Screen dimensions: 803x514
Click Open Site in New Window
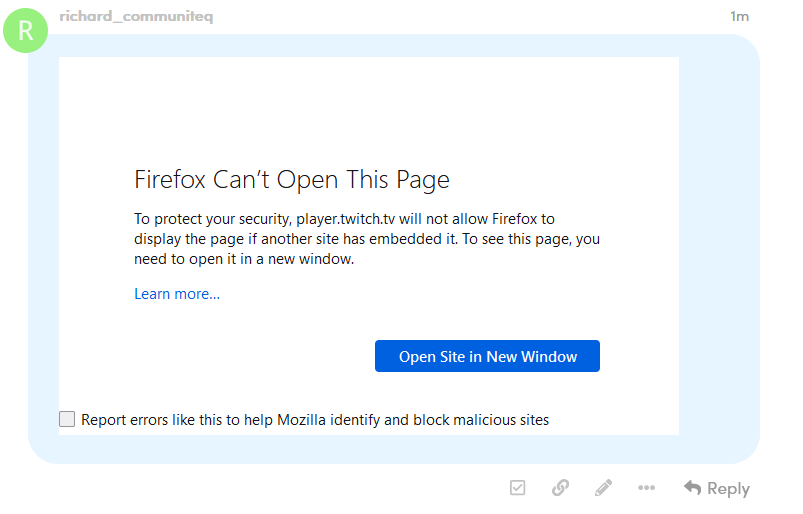487,356
